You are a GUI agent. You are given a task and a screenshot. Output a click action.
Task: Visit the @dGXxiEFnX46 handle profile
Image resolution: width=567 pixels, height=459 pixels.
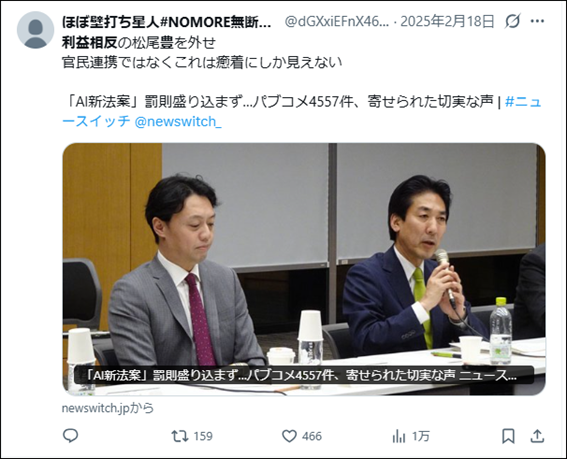[337, 22]
